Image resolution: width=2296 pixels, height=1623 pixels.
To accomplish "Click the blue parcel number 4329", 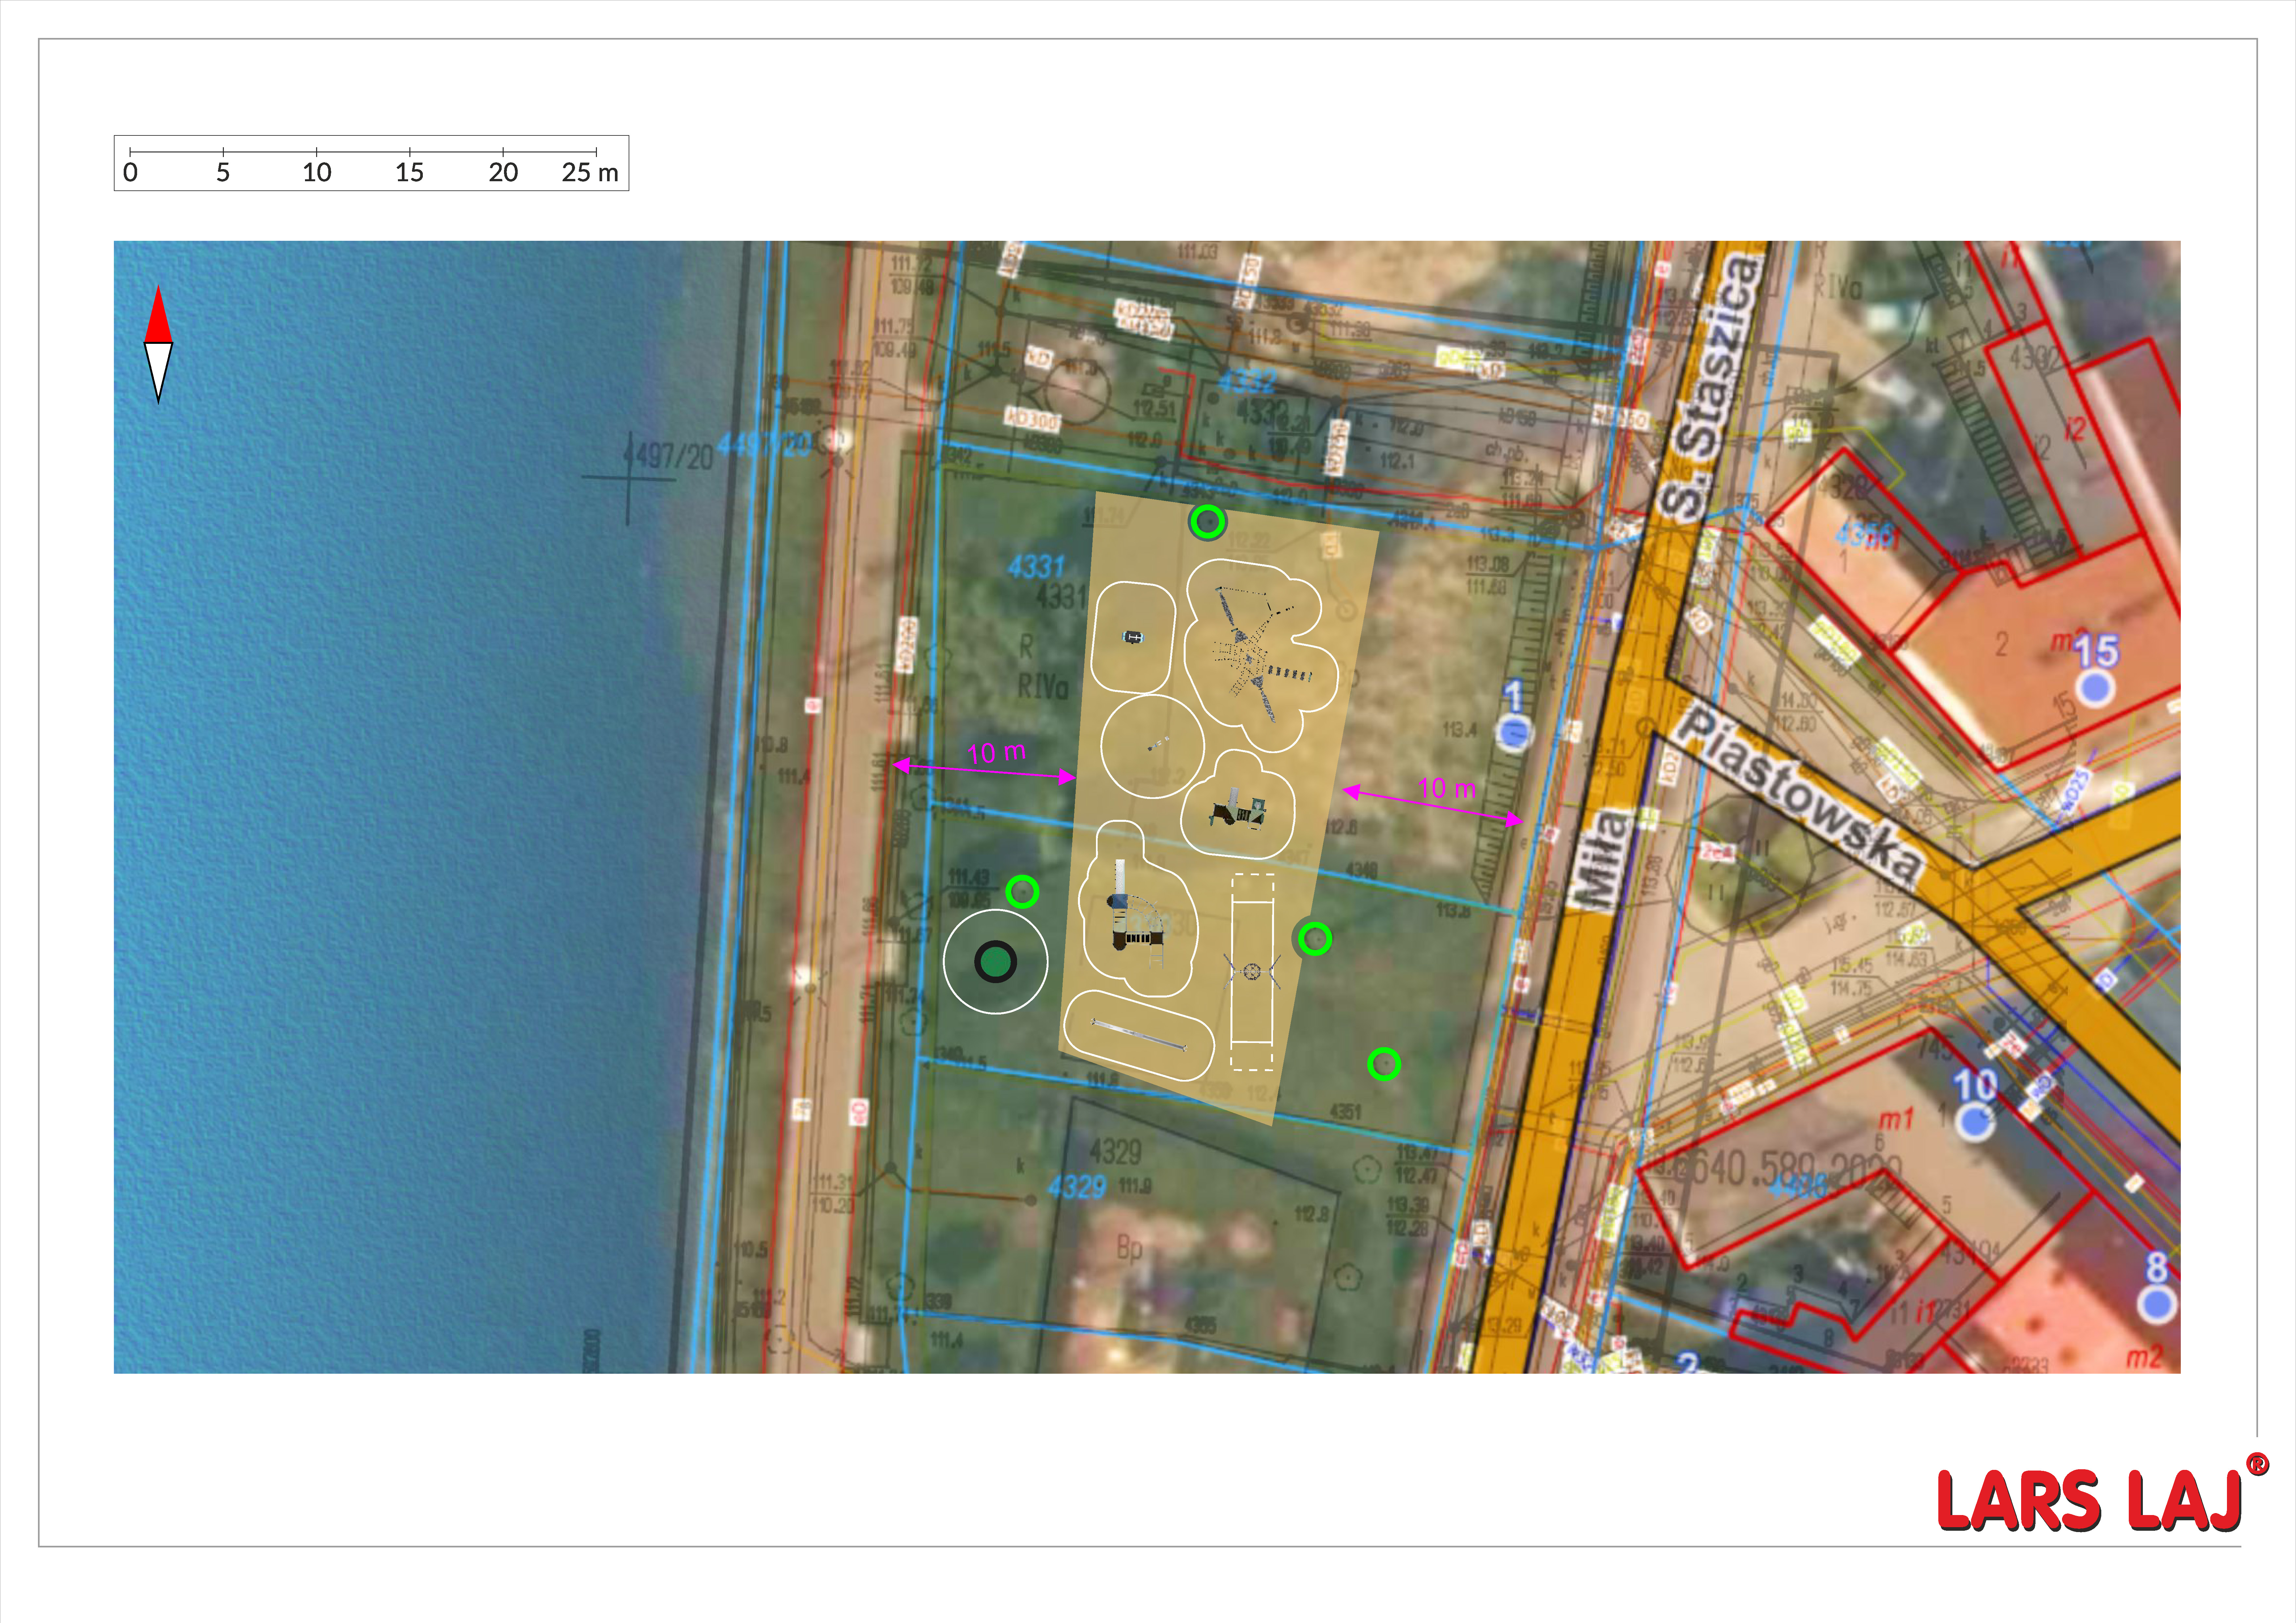I will (x=1076, y=1187).
